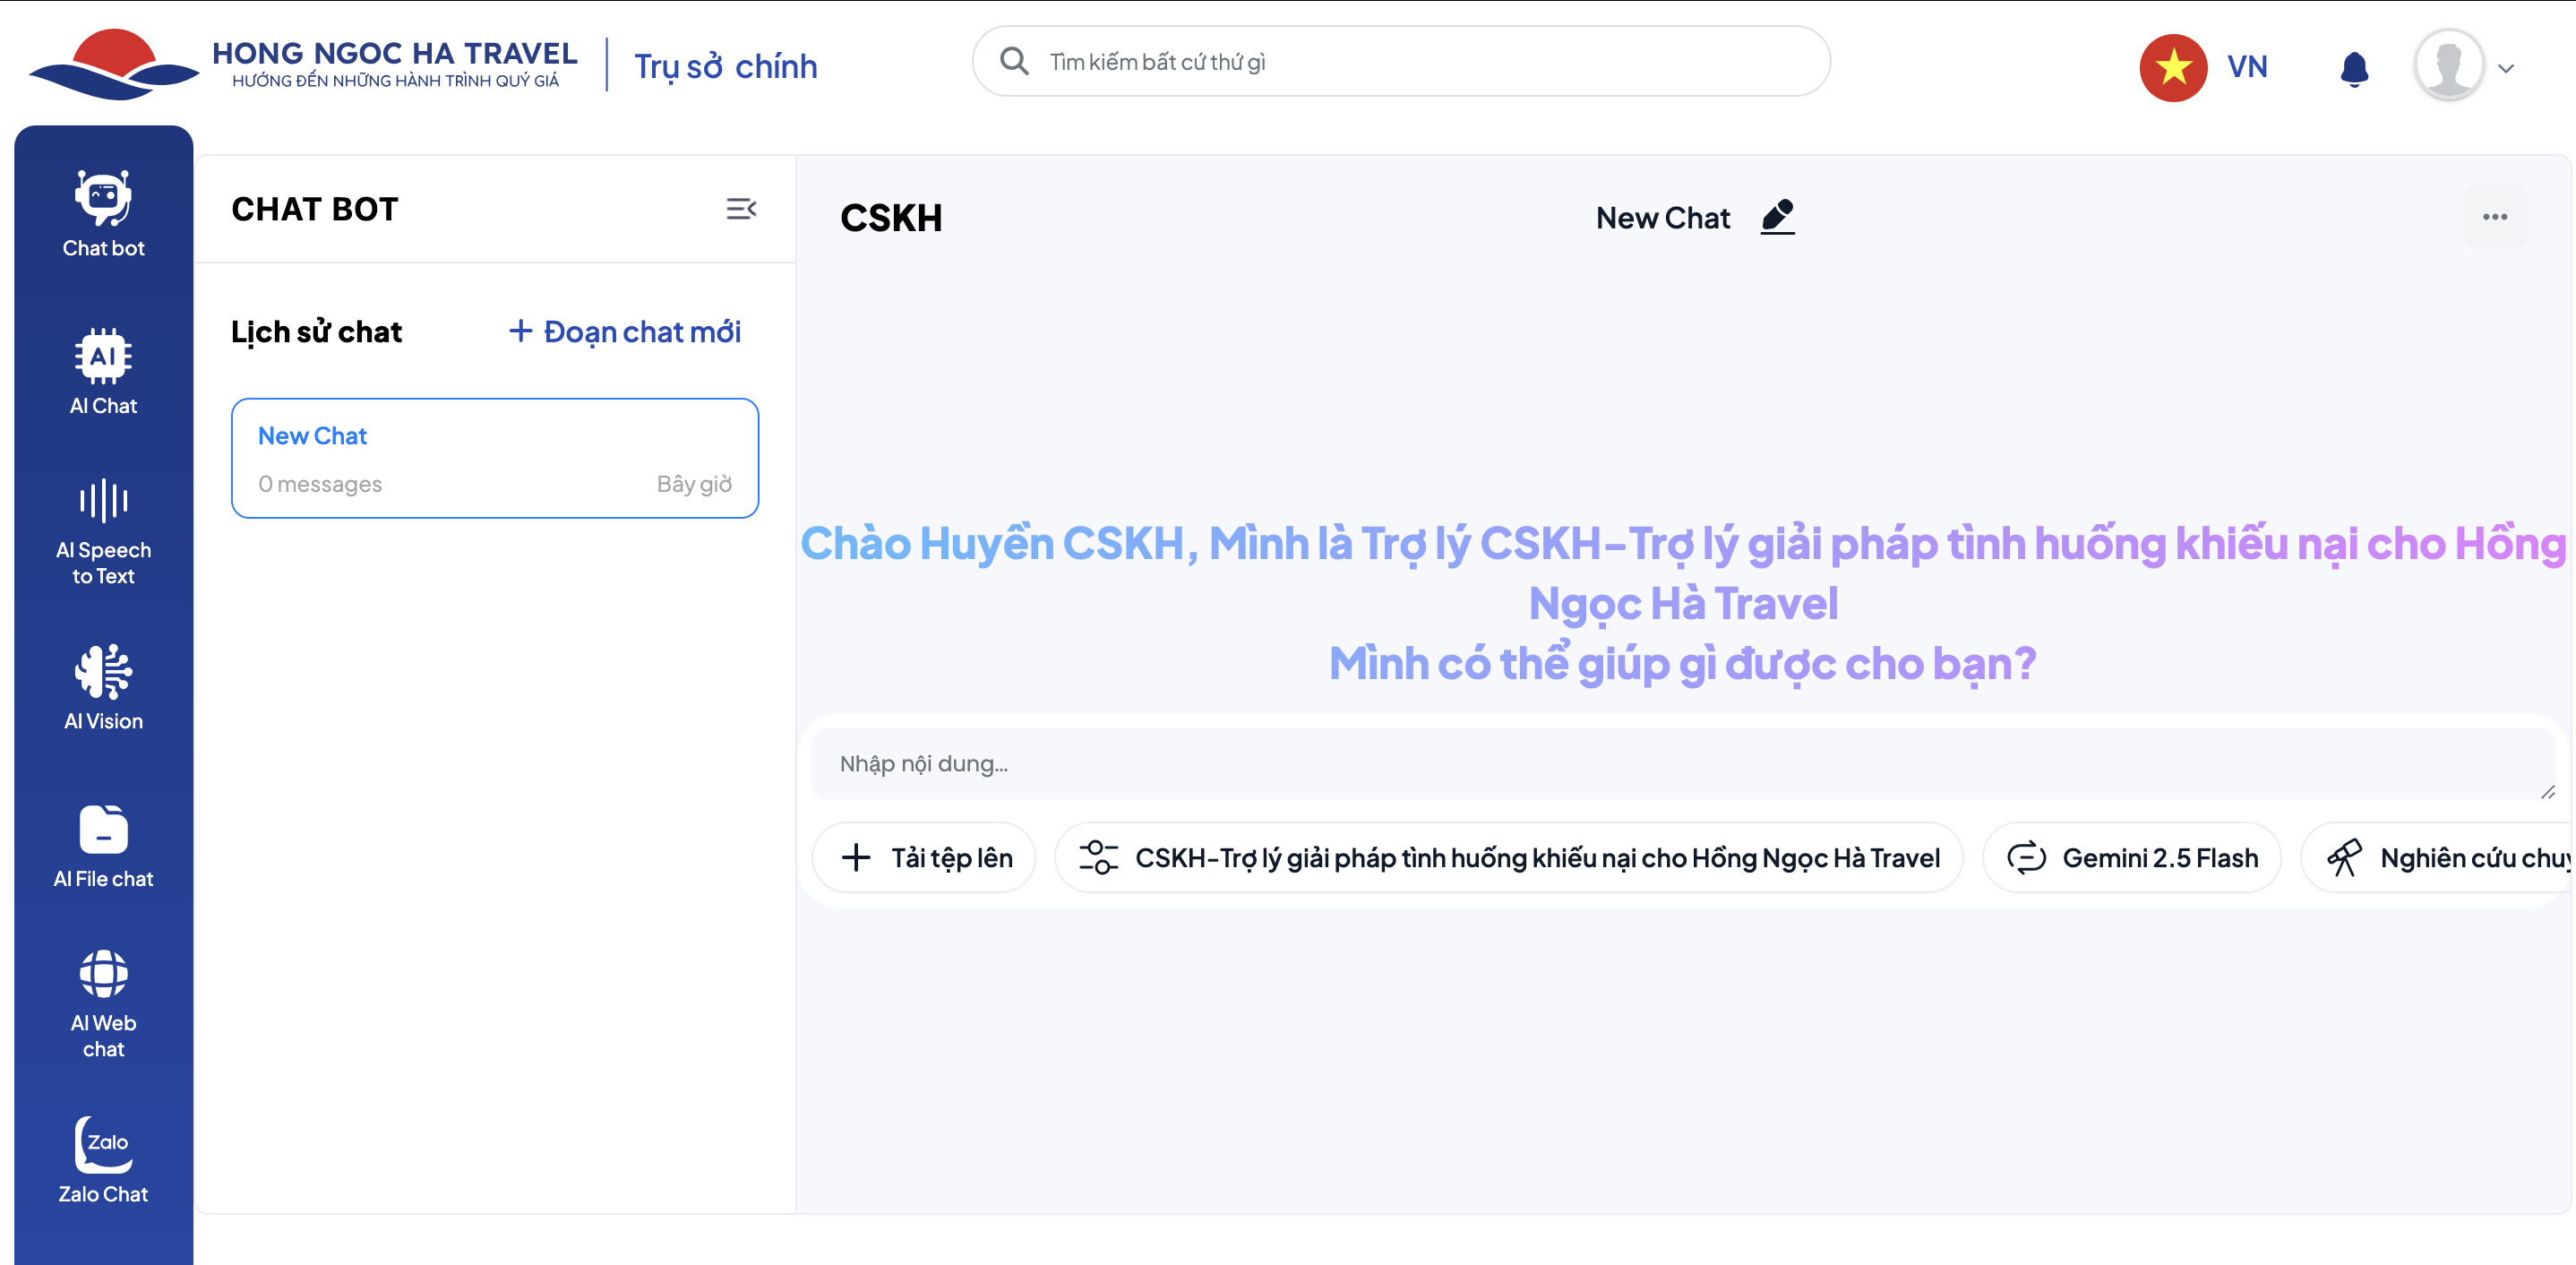This screenshot has height=1265, width=2576.
Task: Open CSKH assistant preset selector
Action: coord(1509,858)
